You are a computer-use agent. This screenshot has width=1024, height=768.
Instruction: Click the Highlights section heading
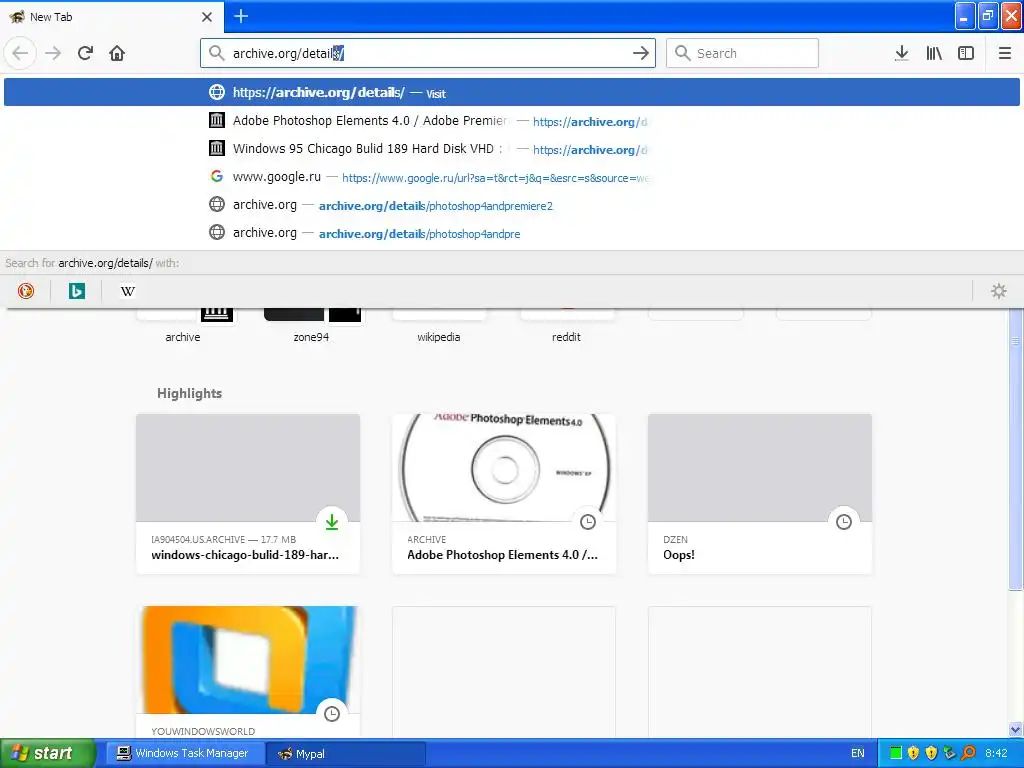189,393
